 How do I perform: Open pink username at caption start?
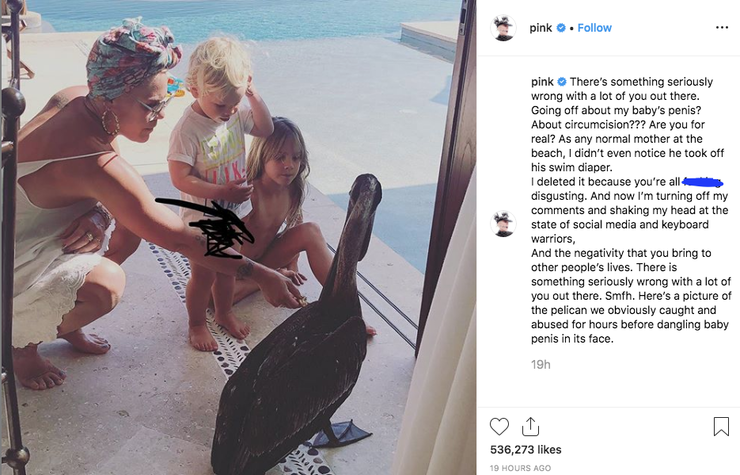542,82
